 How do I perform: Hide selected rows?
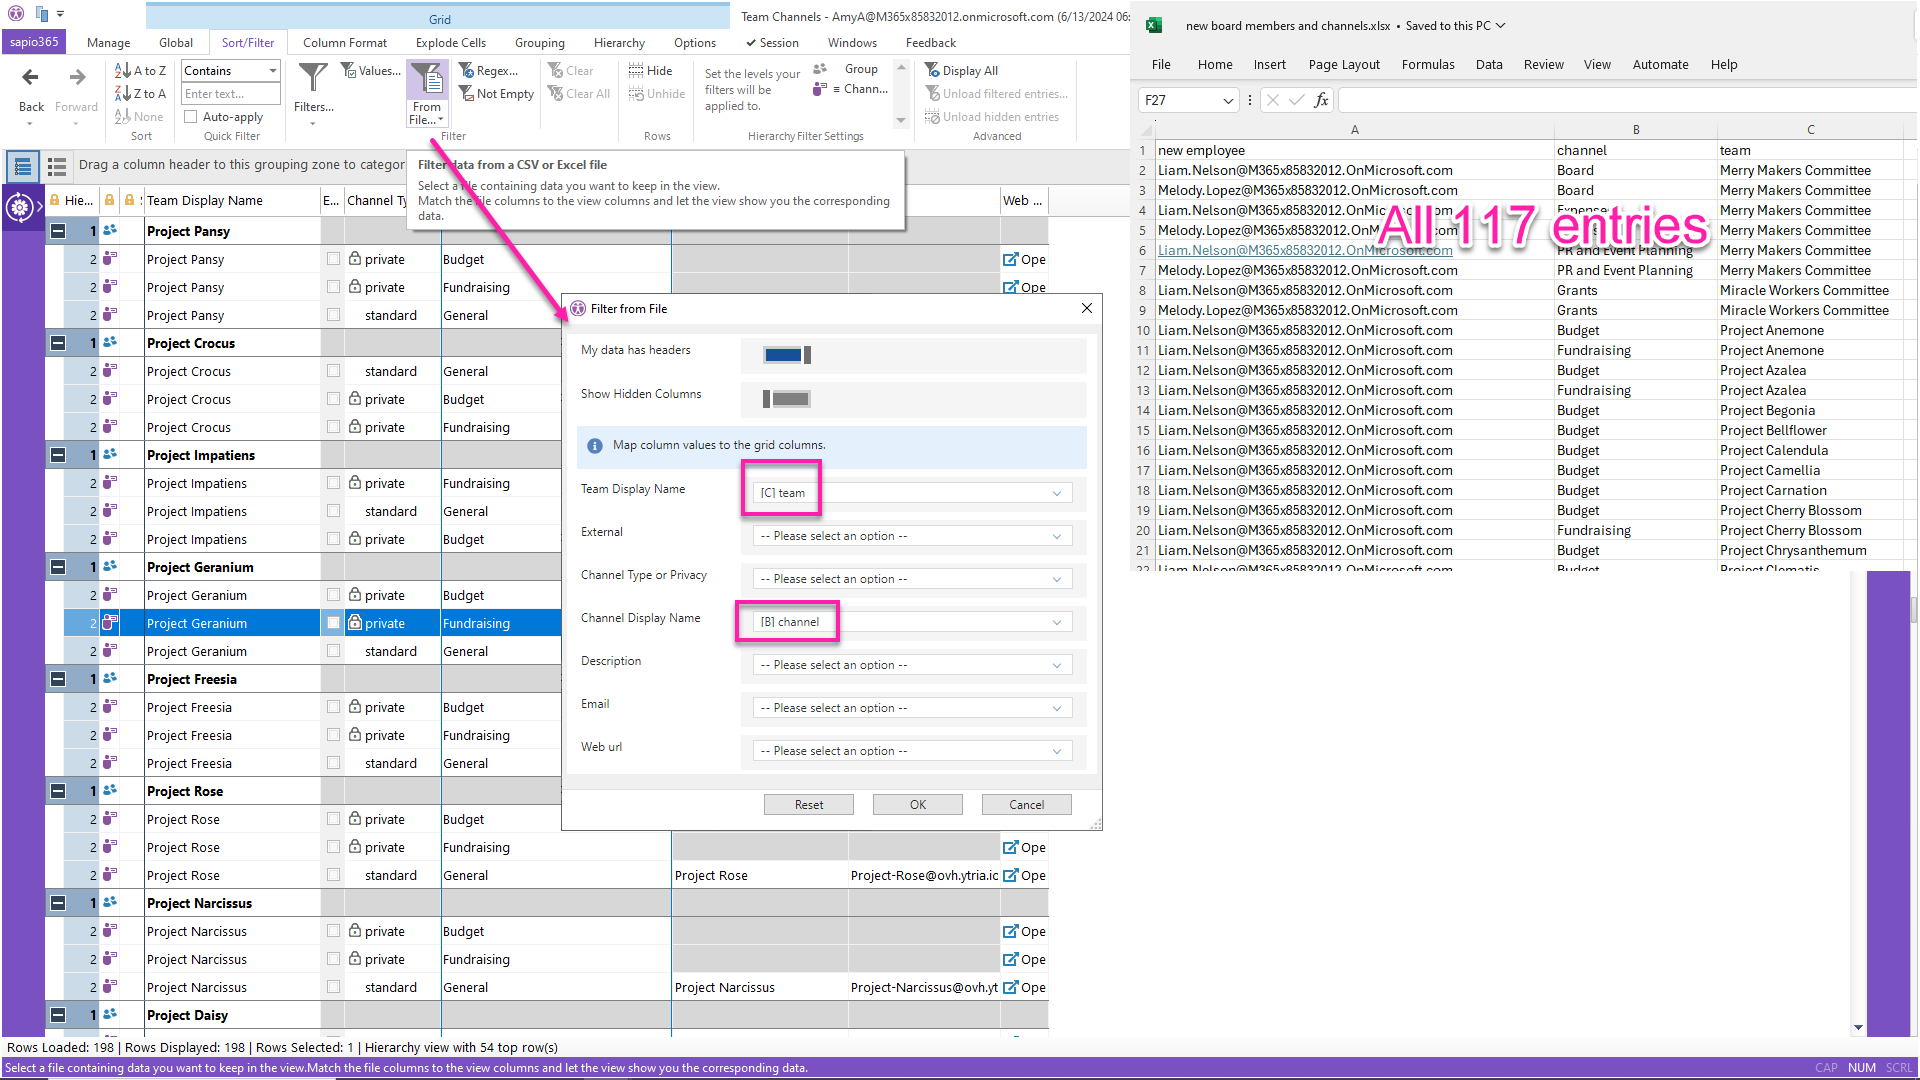coord(651,71)
